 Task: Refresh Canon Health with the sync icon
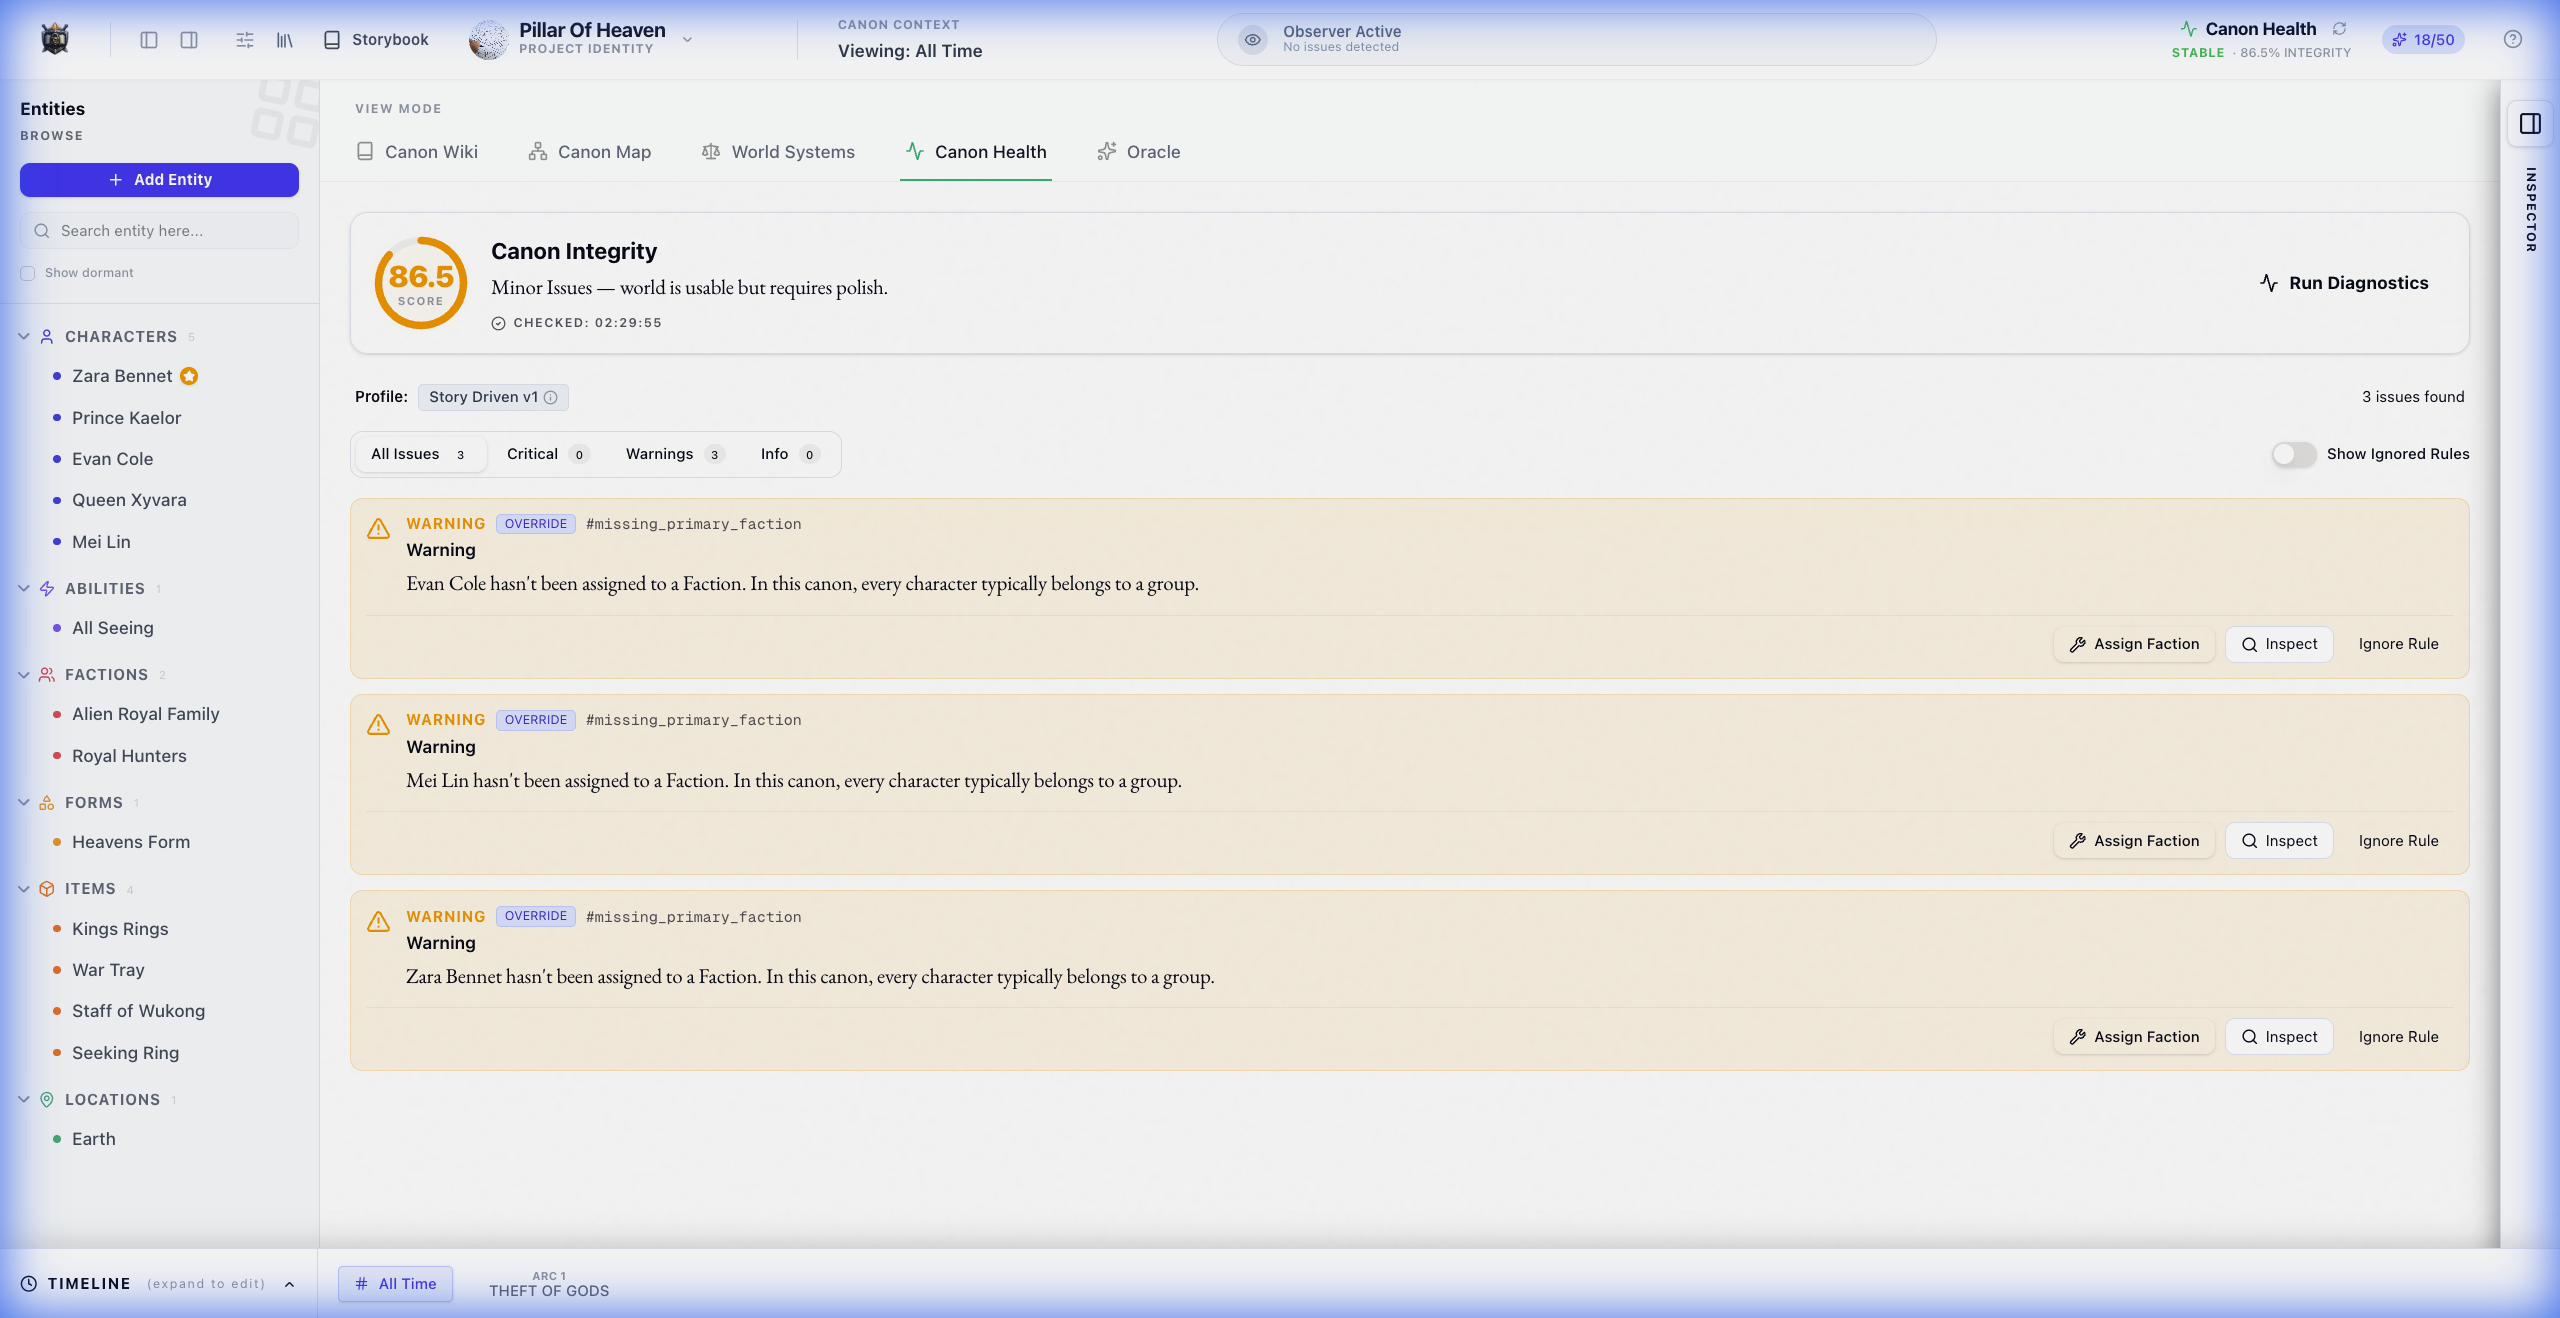2339,29
